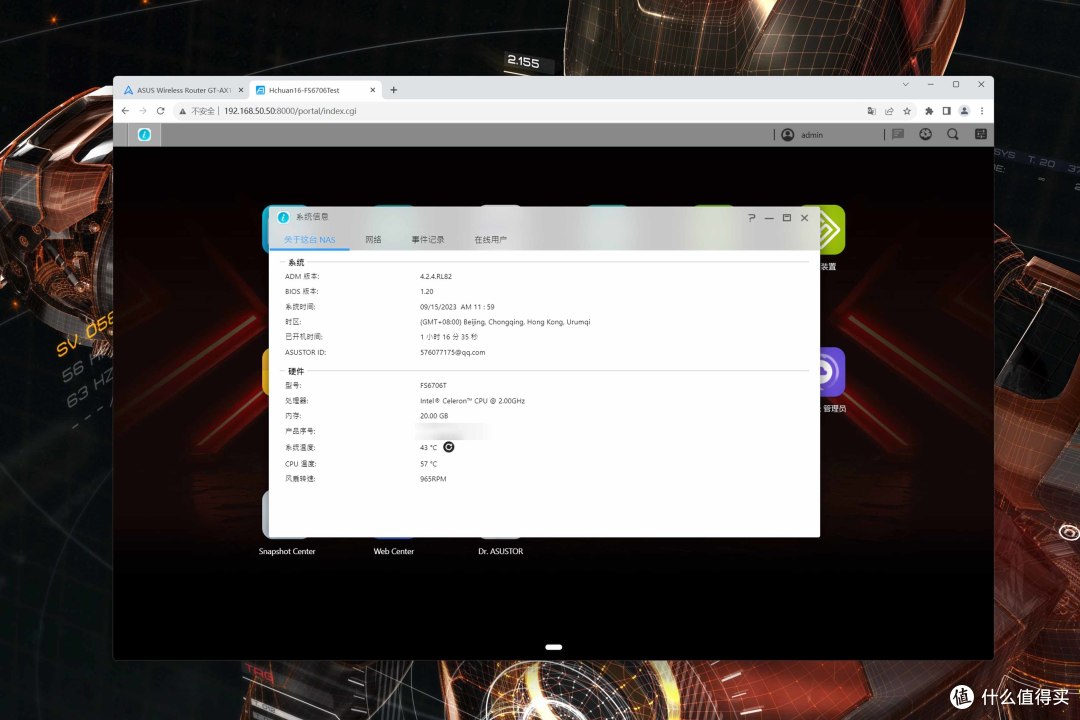This screenshot has height=720, width=1080.
Task: Refresh the system temperature reading
Action: (x=448, y=447)
